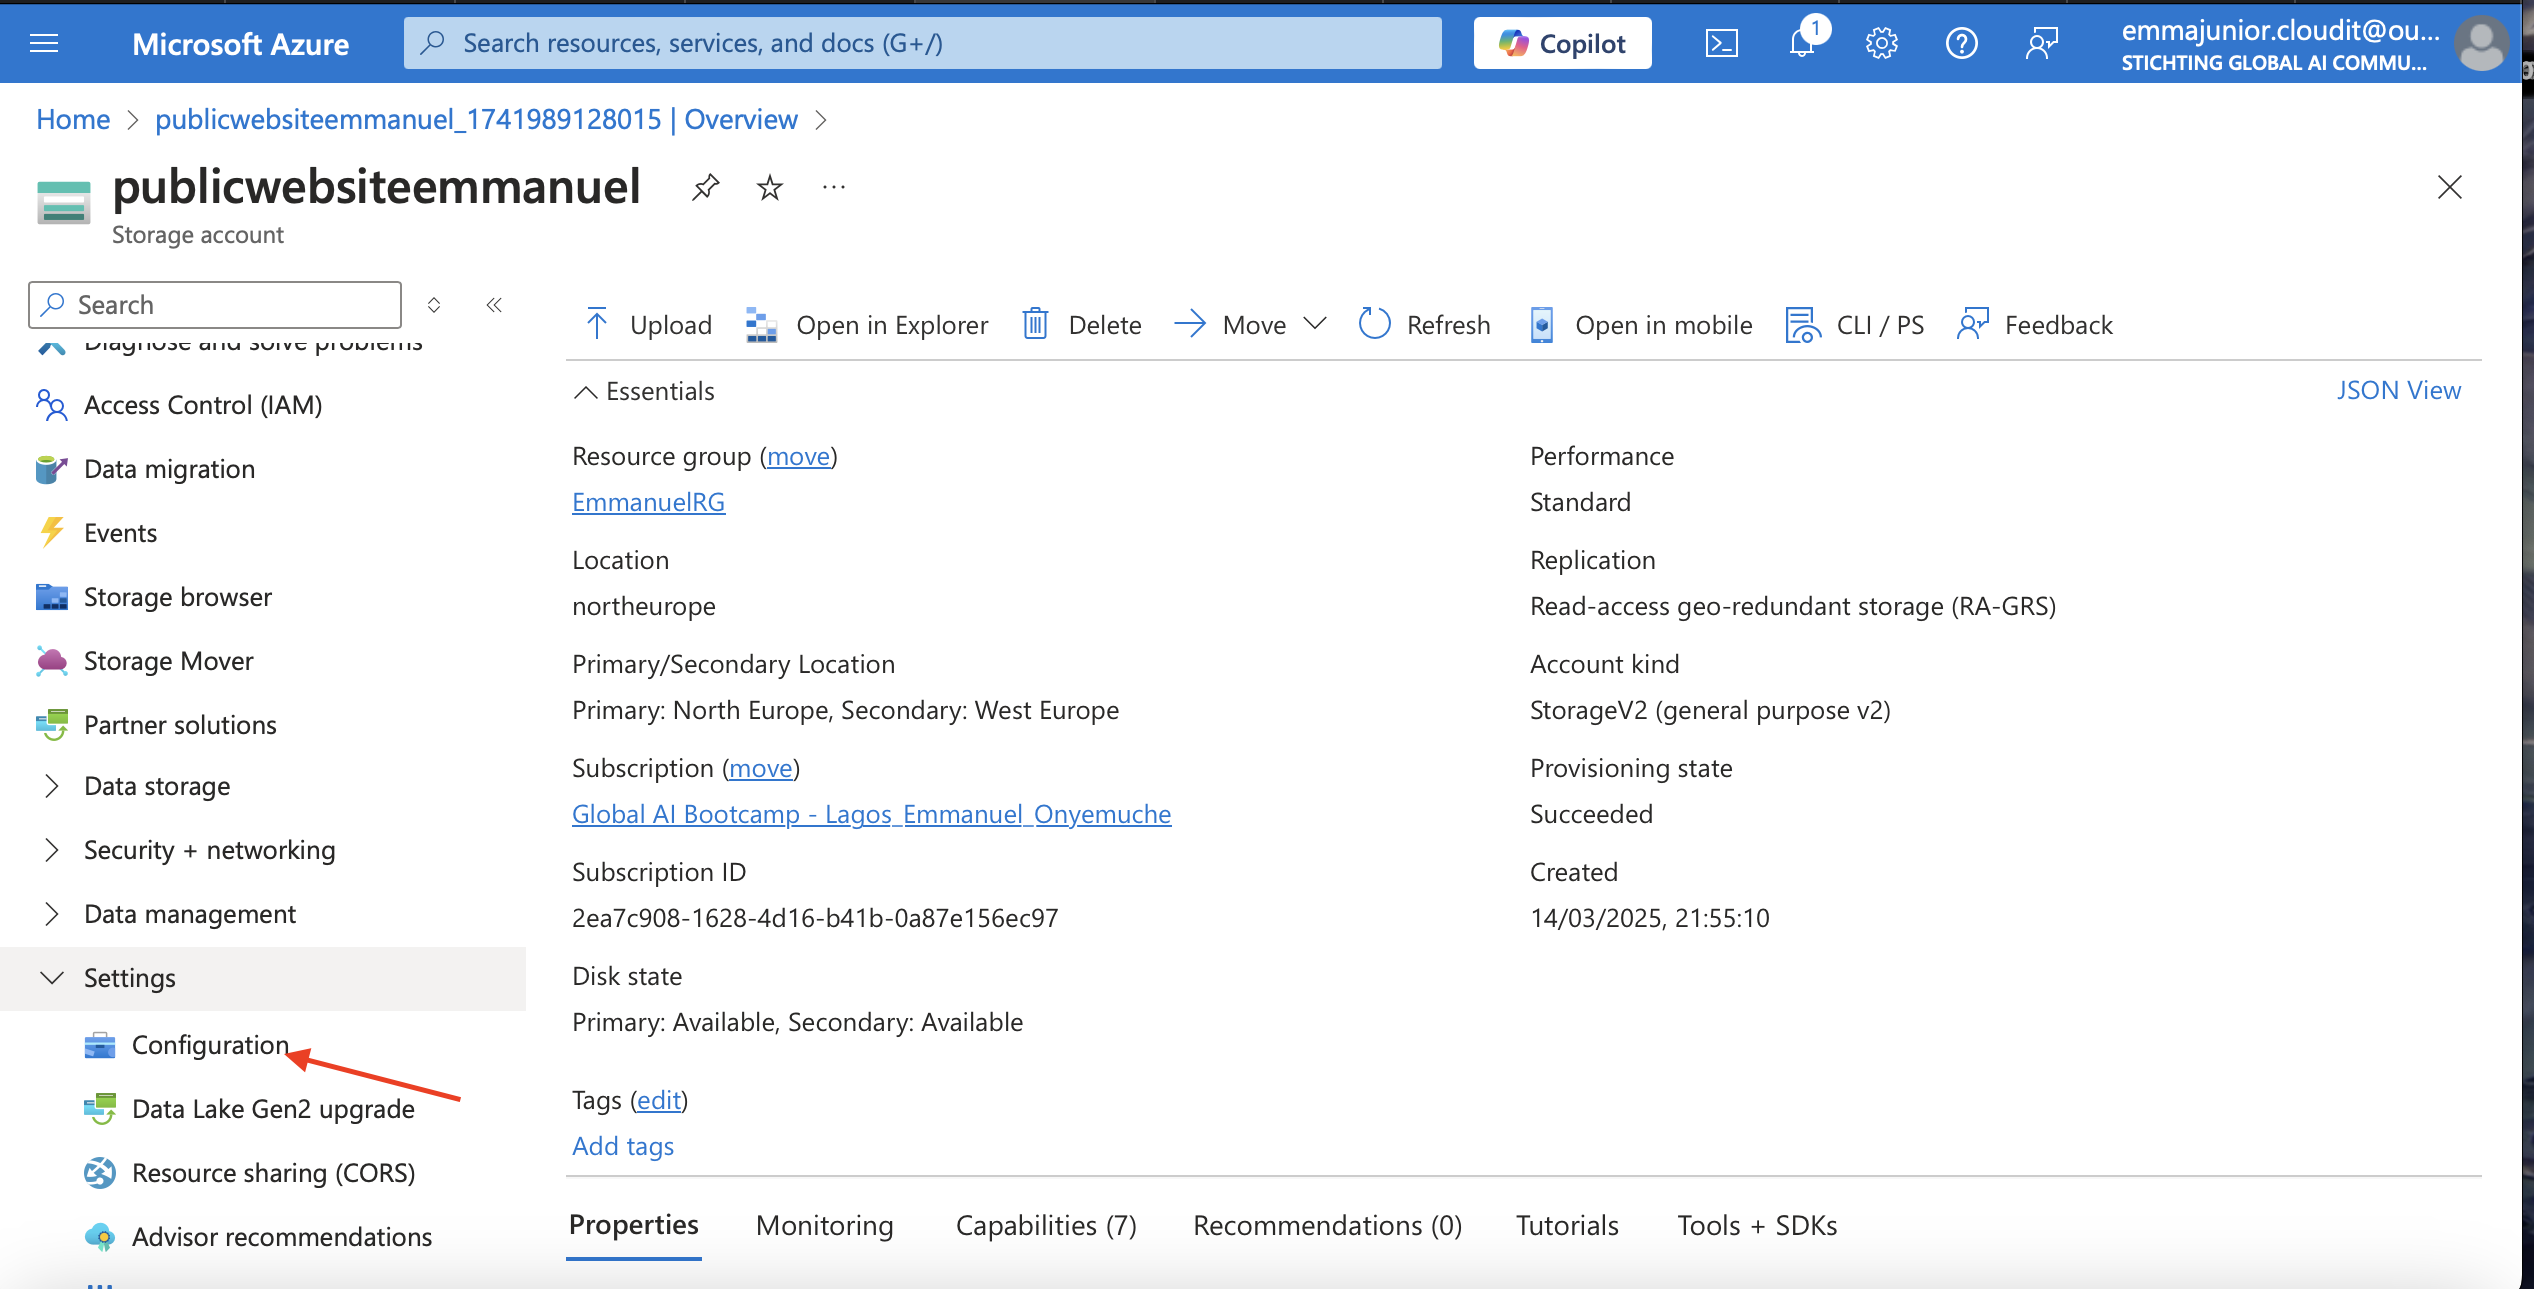Open Access Control (IAM)
2534x1289 pixels.
203,405
